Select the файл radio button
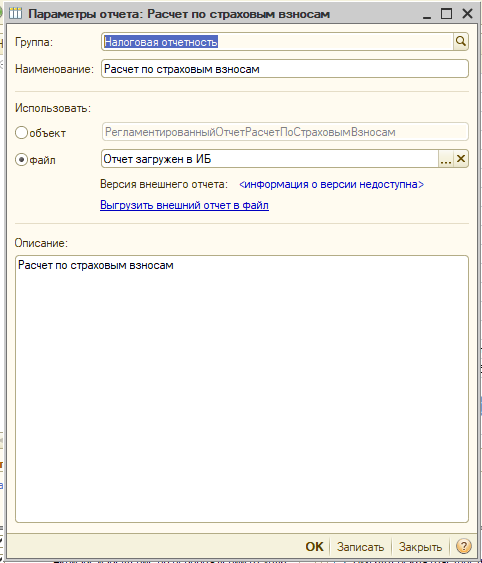Screen dimensions: 482x563 click(22, 159)
